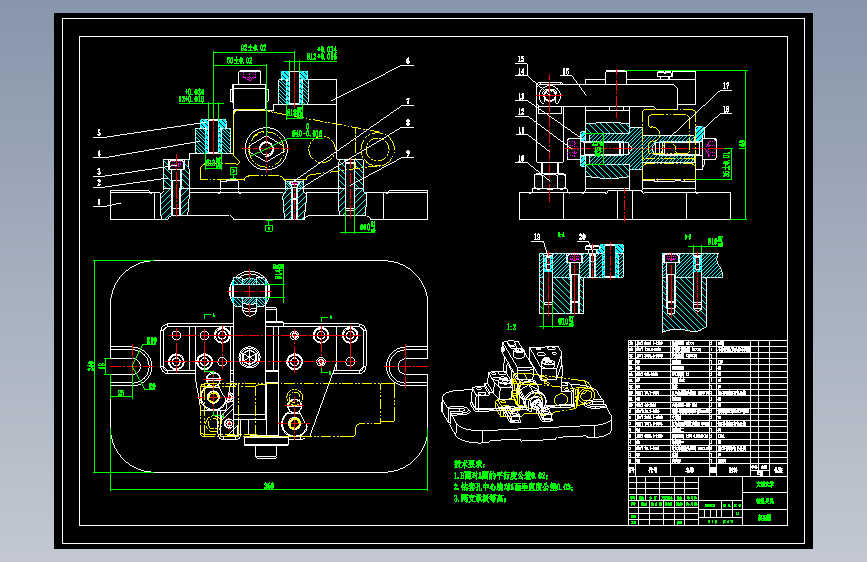Click part balloon label 2
This screenshot has height=562, width=867.
pyautogui.click(x=99, y=183)
